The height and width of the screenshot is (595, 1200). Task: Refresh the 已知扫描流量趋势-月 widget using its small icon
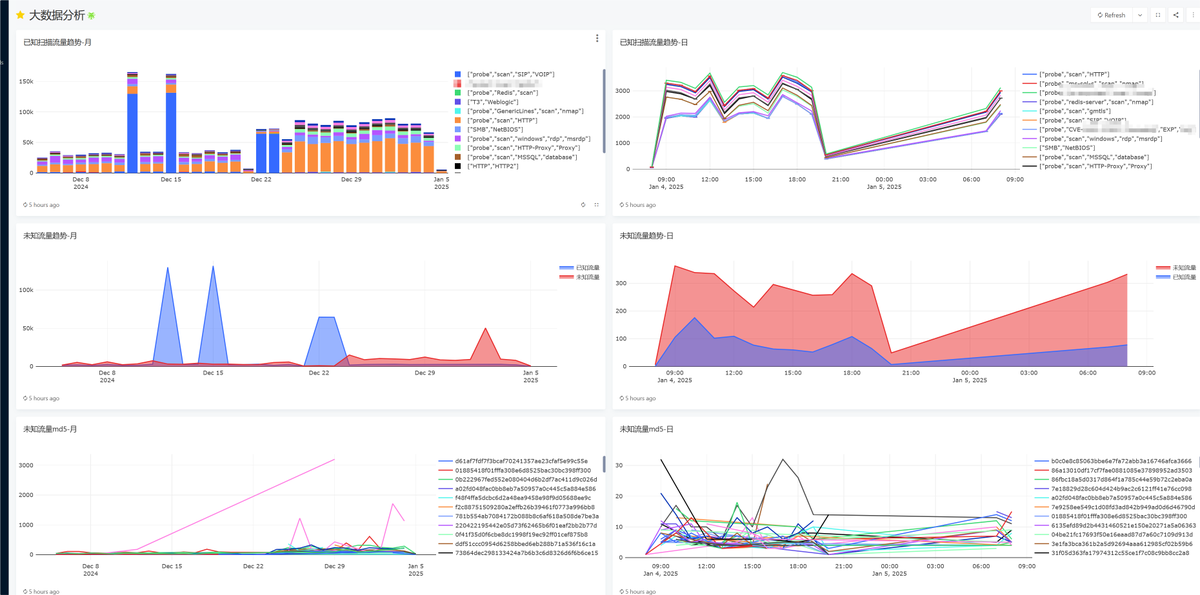click(x=583, y=204)
